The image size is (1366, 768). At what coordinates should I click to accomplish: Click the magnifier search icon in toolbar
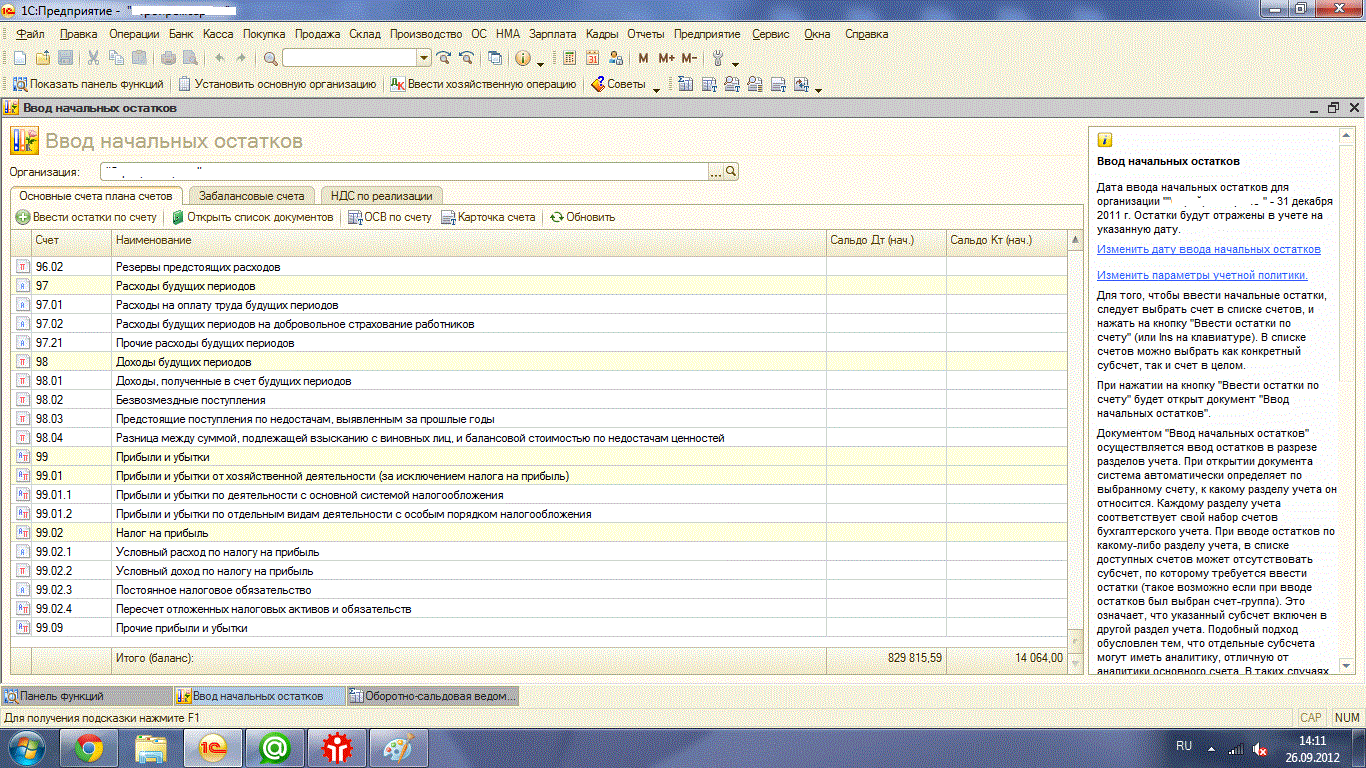(270, 58)
